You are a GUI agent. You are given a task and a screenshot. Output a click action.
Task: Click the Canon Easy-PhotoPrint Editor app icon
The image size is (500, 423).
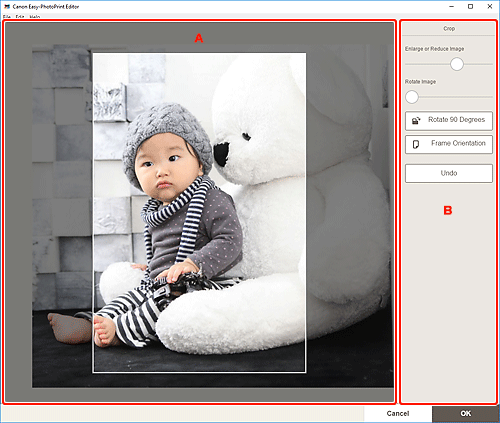click(7, 6)
